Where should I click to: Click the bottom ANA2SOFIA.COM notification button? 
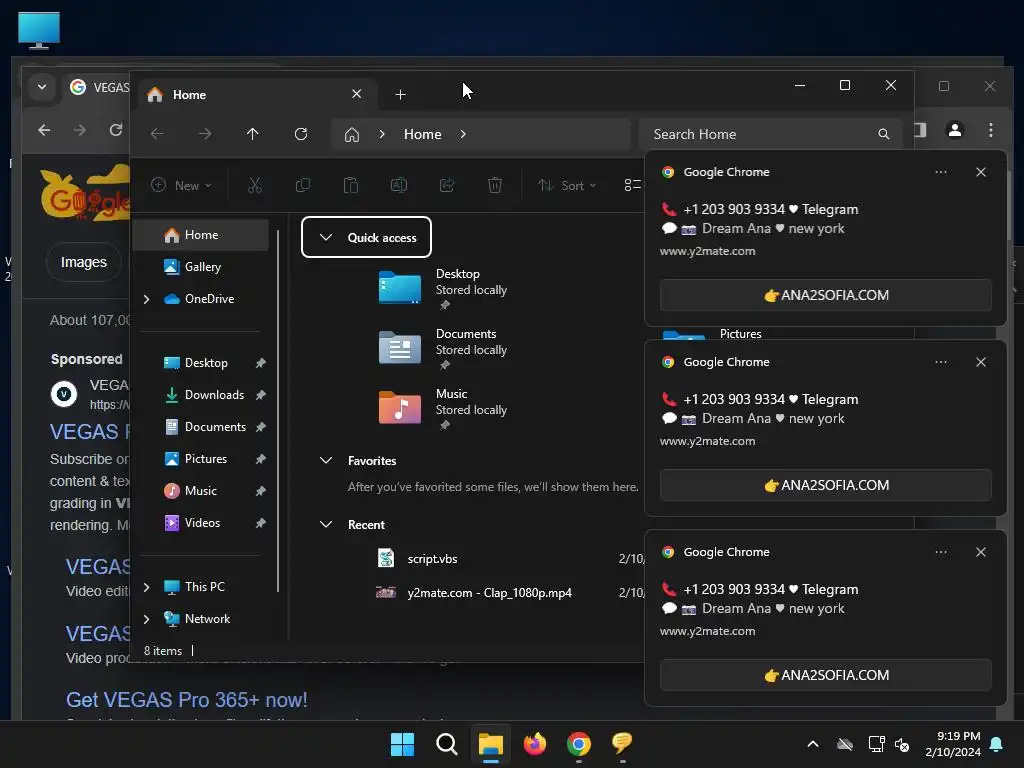(x=825, y=675)
